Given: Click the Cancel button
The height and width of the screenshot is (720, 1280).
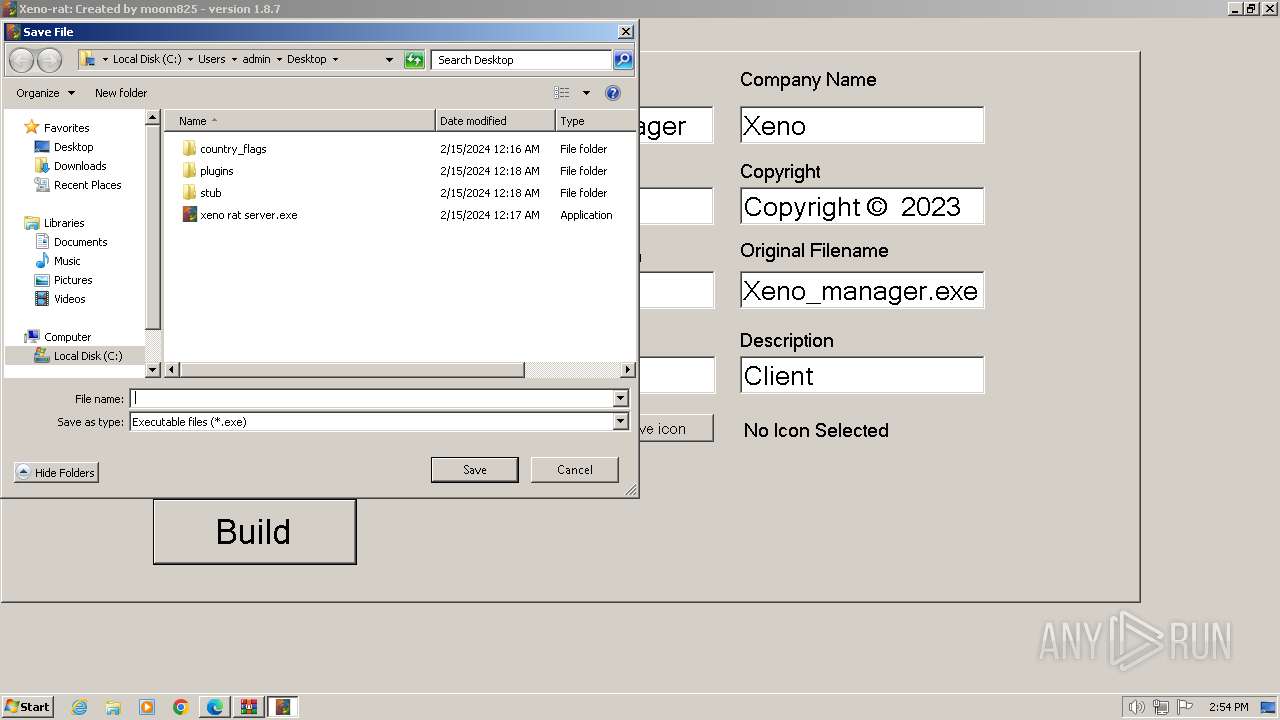Looking at the screenshot, I should click(x=575, y=470).
